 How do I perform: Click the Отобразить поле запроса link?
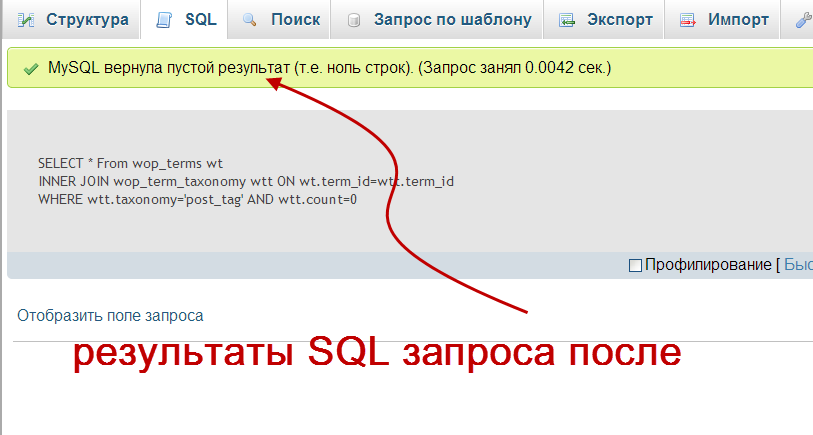point(110,315)
